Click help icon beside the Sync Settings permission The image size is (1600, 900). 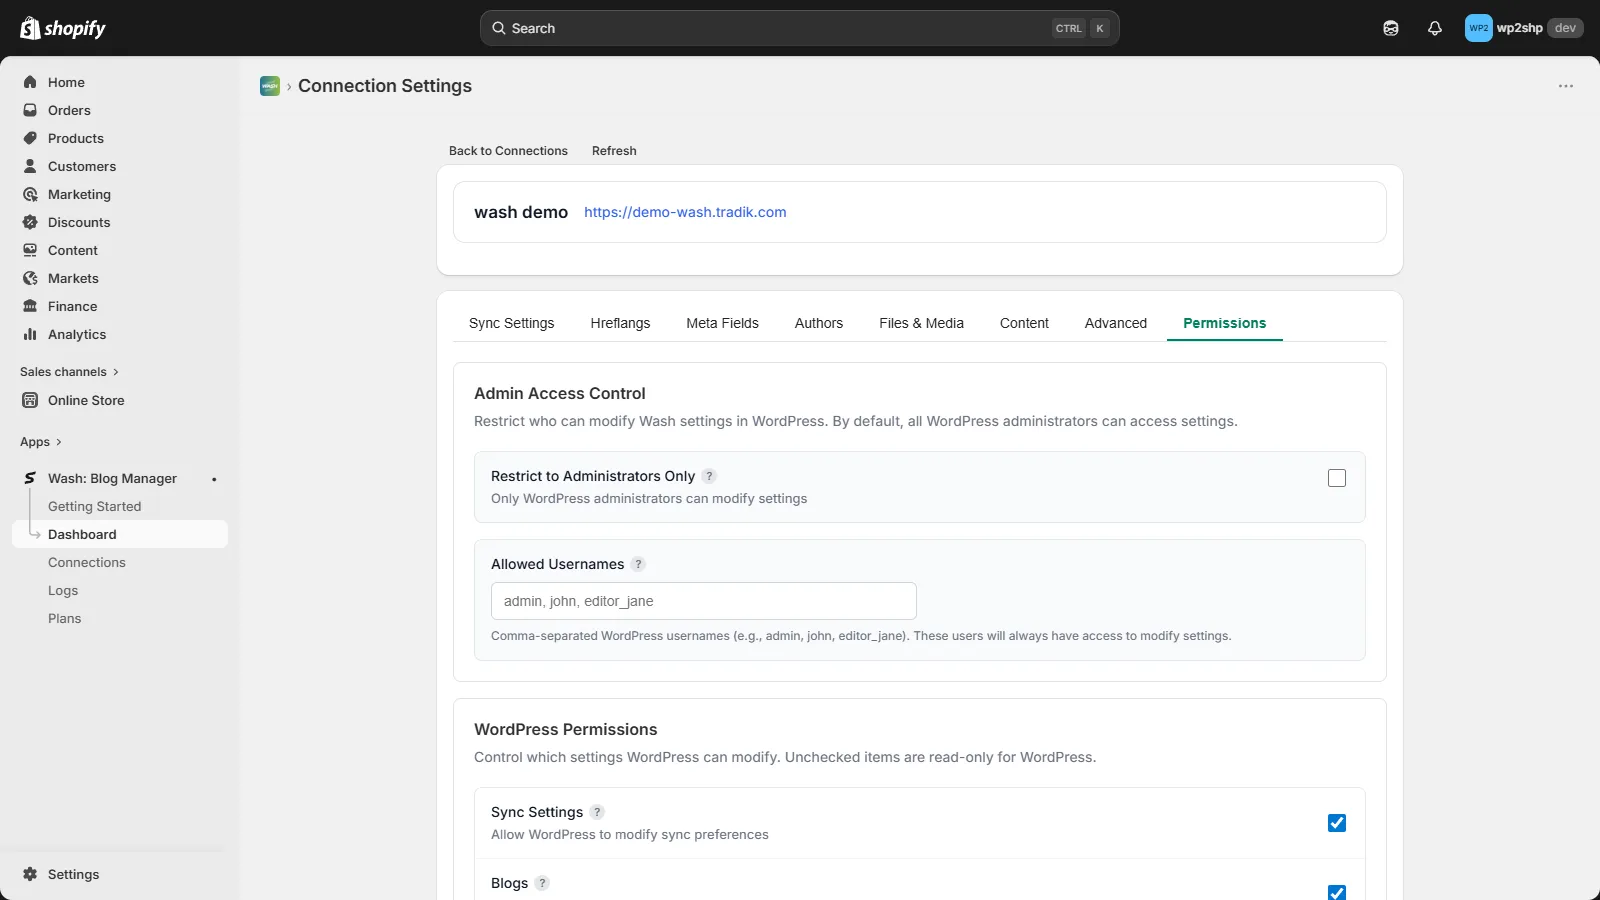point(597,812)
